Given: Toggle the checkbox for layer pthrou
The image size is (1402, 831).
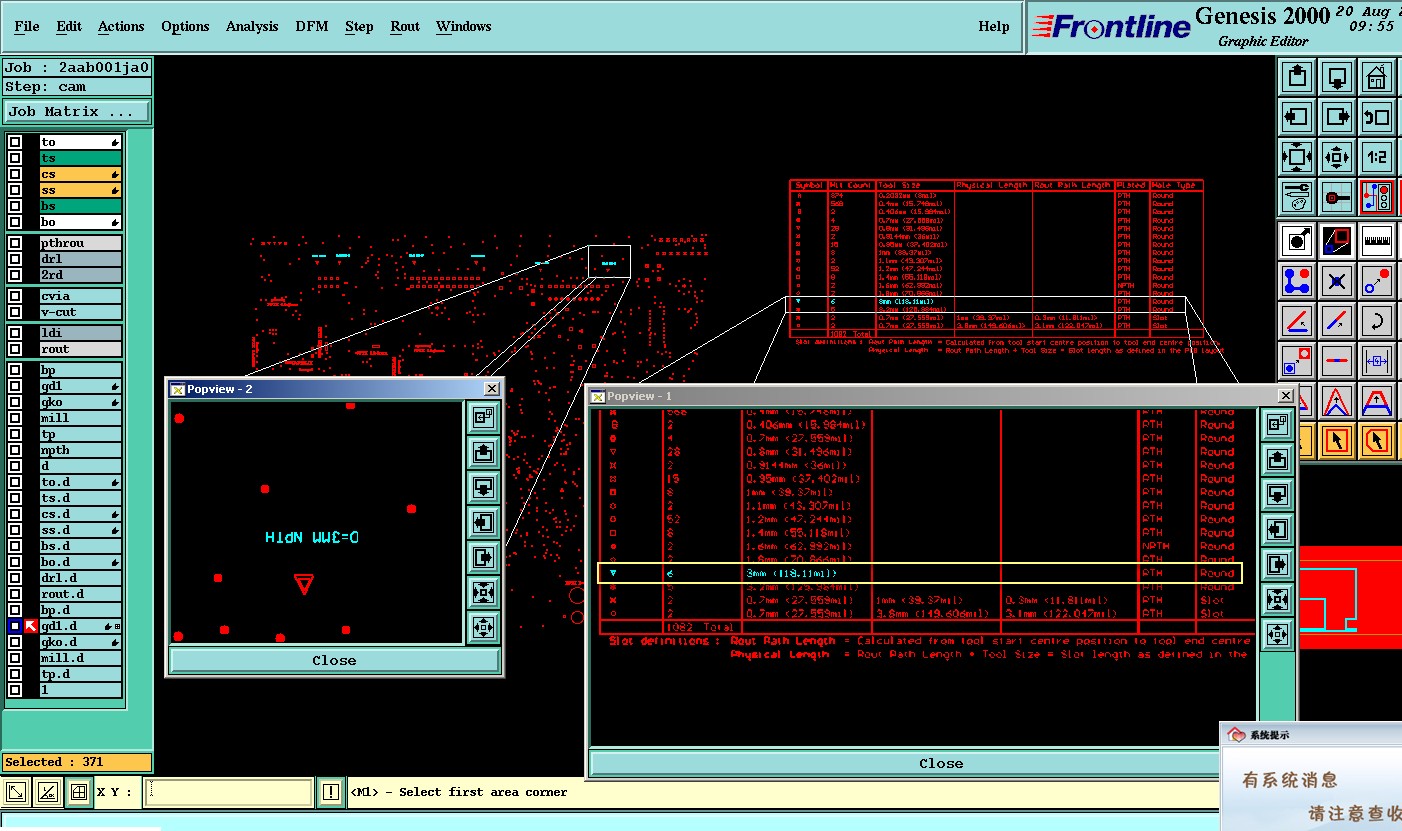Looking at the screenshot, I should point(15,243).
